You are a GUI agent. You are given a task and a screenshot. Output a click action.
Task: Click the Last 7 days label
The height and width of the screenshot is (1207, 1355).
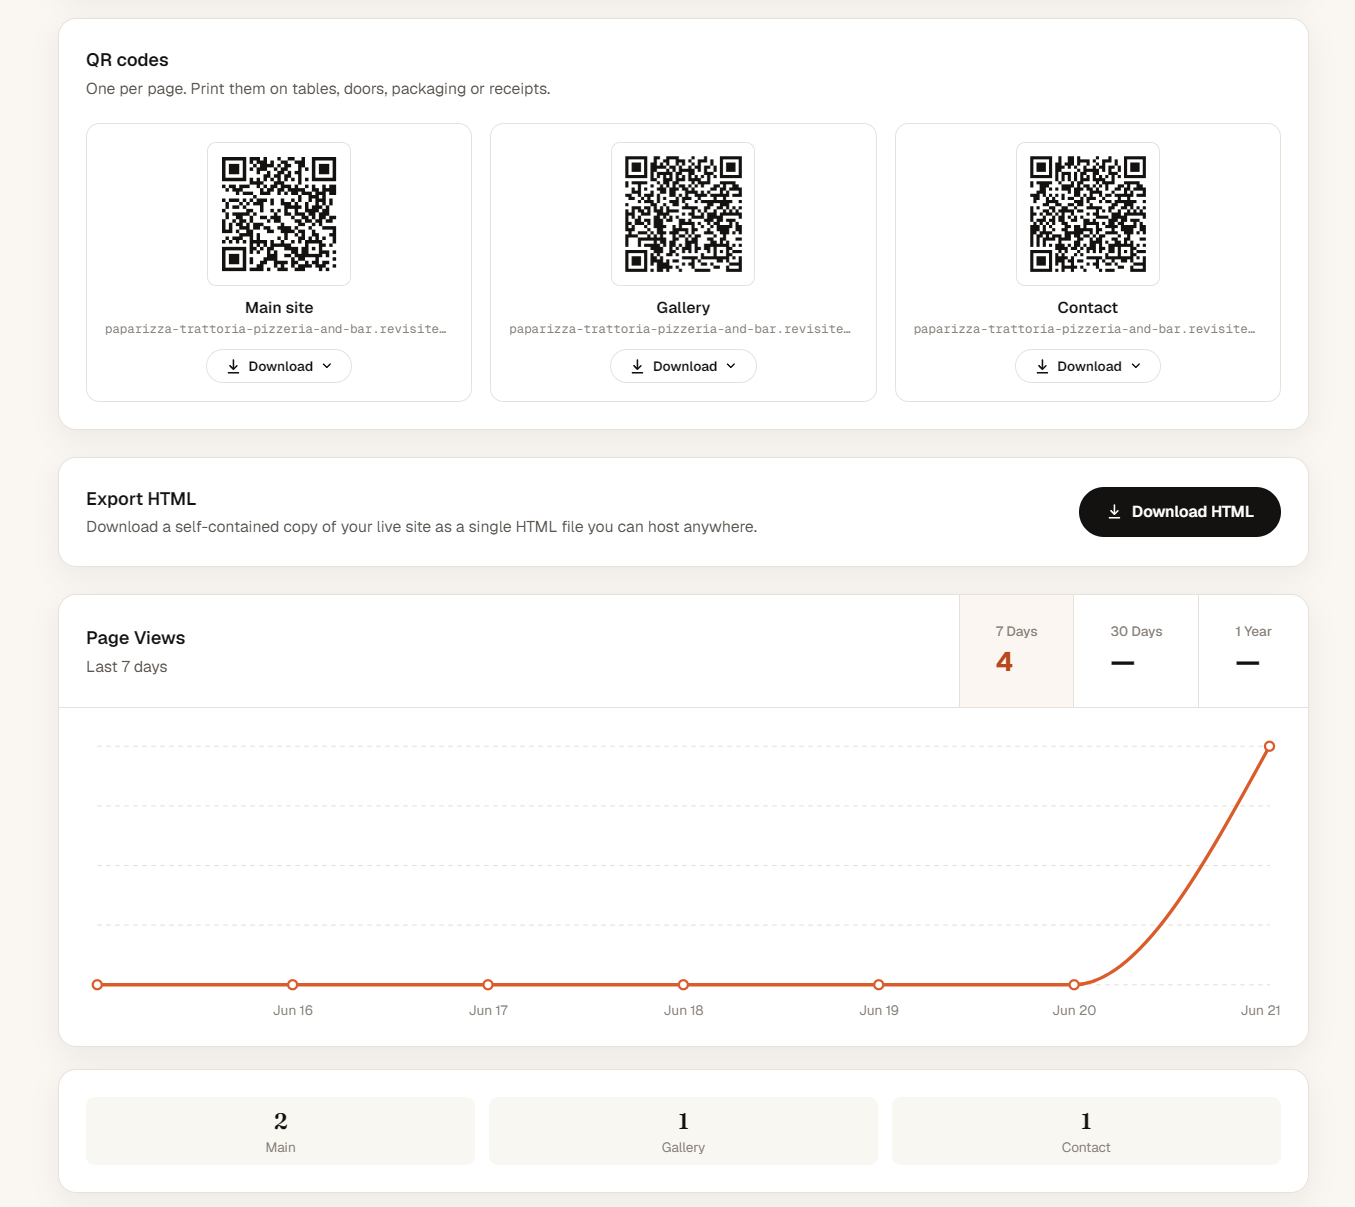(127, 667)
